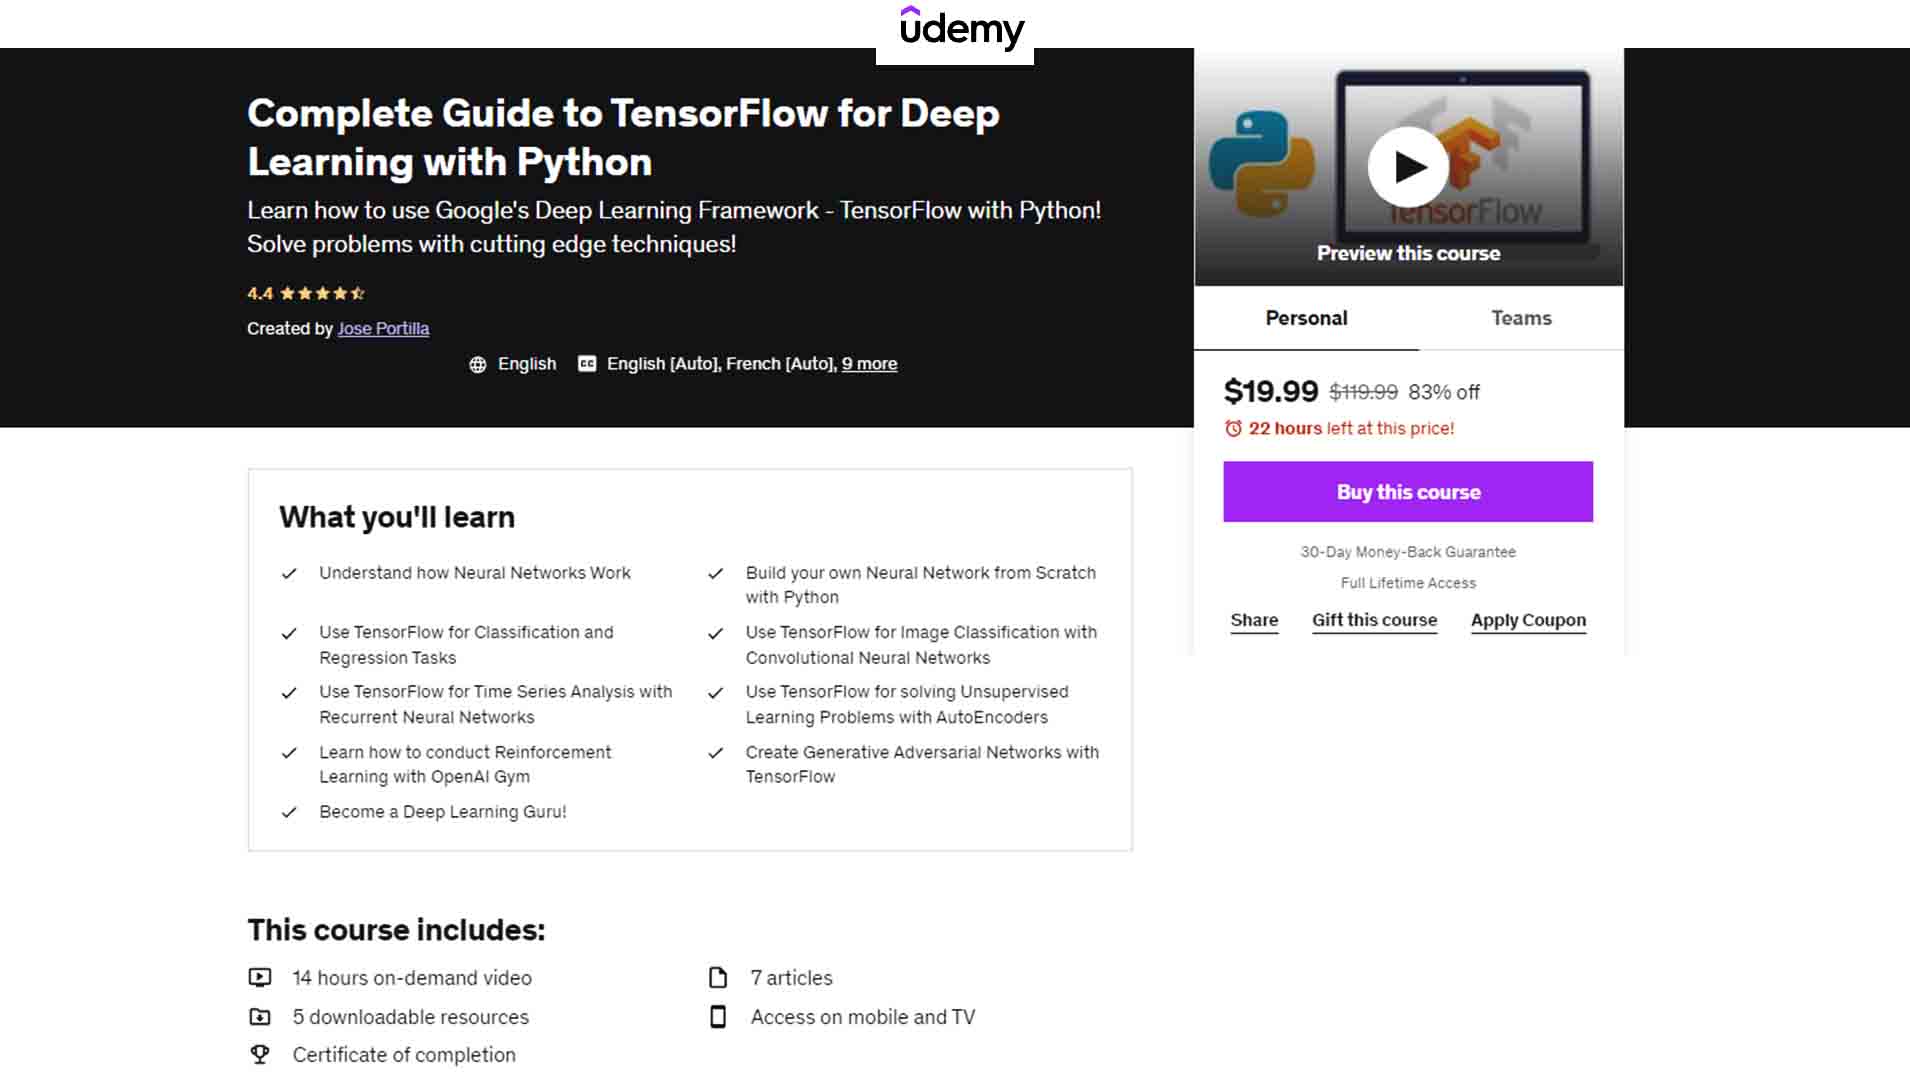Click Gift this course link
Screen dimensions: 1910x1080
1374,620
